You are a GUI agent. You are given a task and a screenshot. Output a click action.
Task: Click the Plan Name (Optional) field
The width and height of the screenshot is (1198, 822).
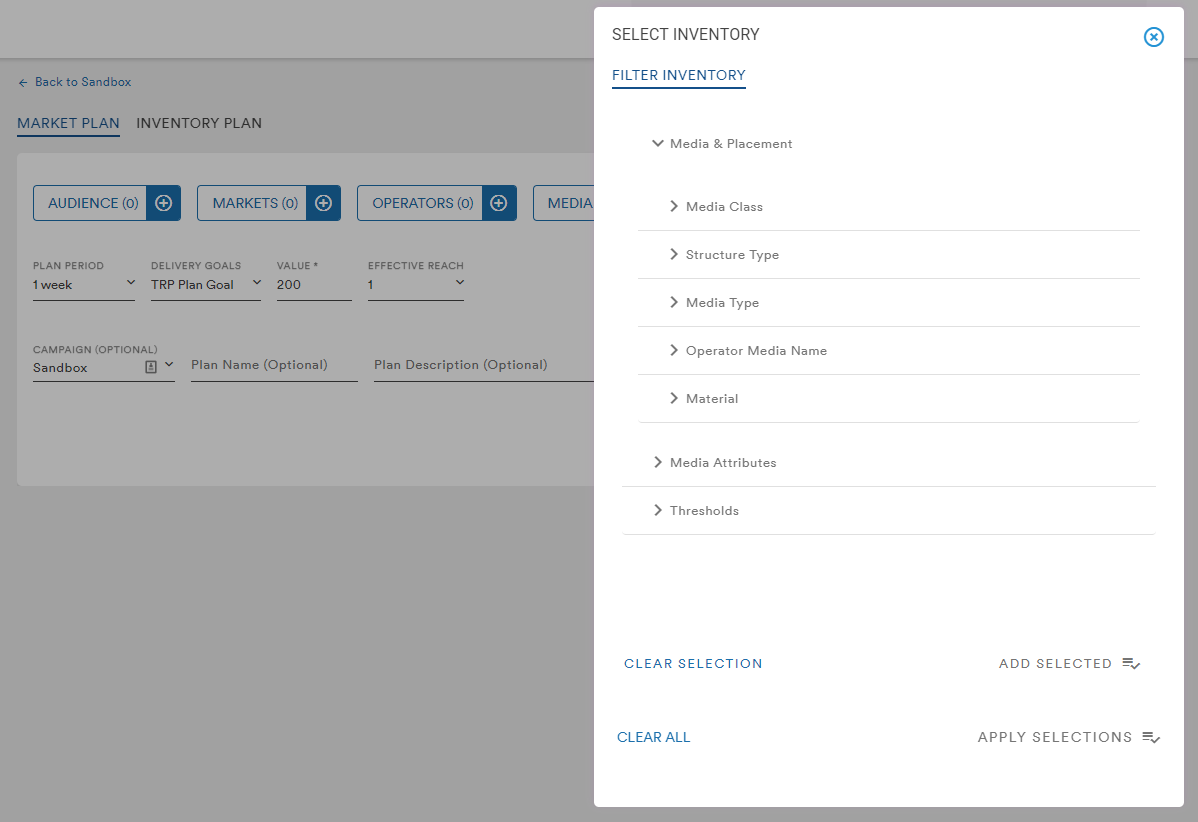(x=274, y=365)
